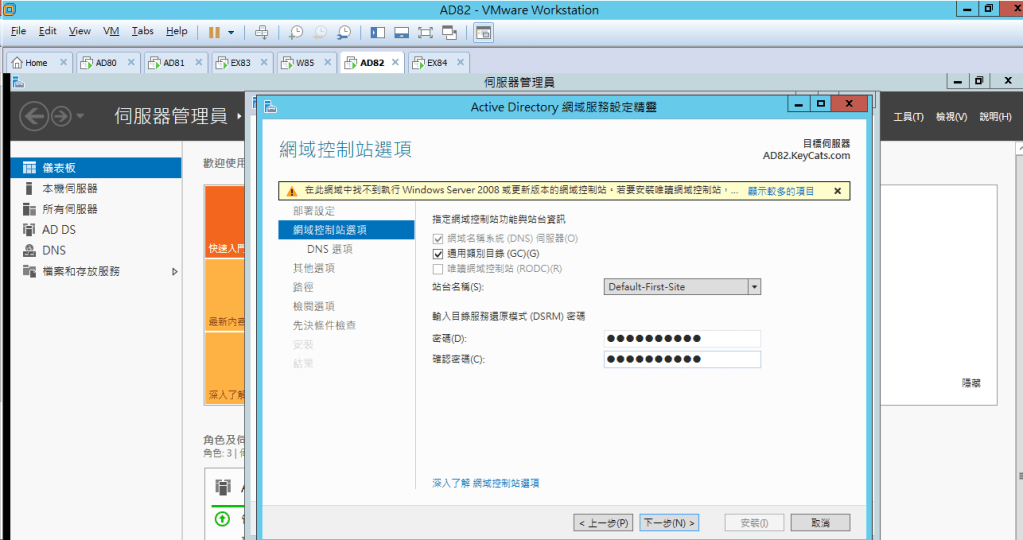This screenshot has width=1023, height=540.
Task: Switch to the EX84 tab
Action: coord(437,62)
